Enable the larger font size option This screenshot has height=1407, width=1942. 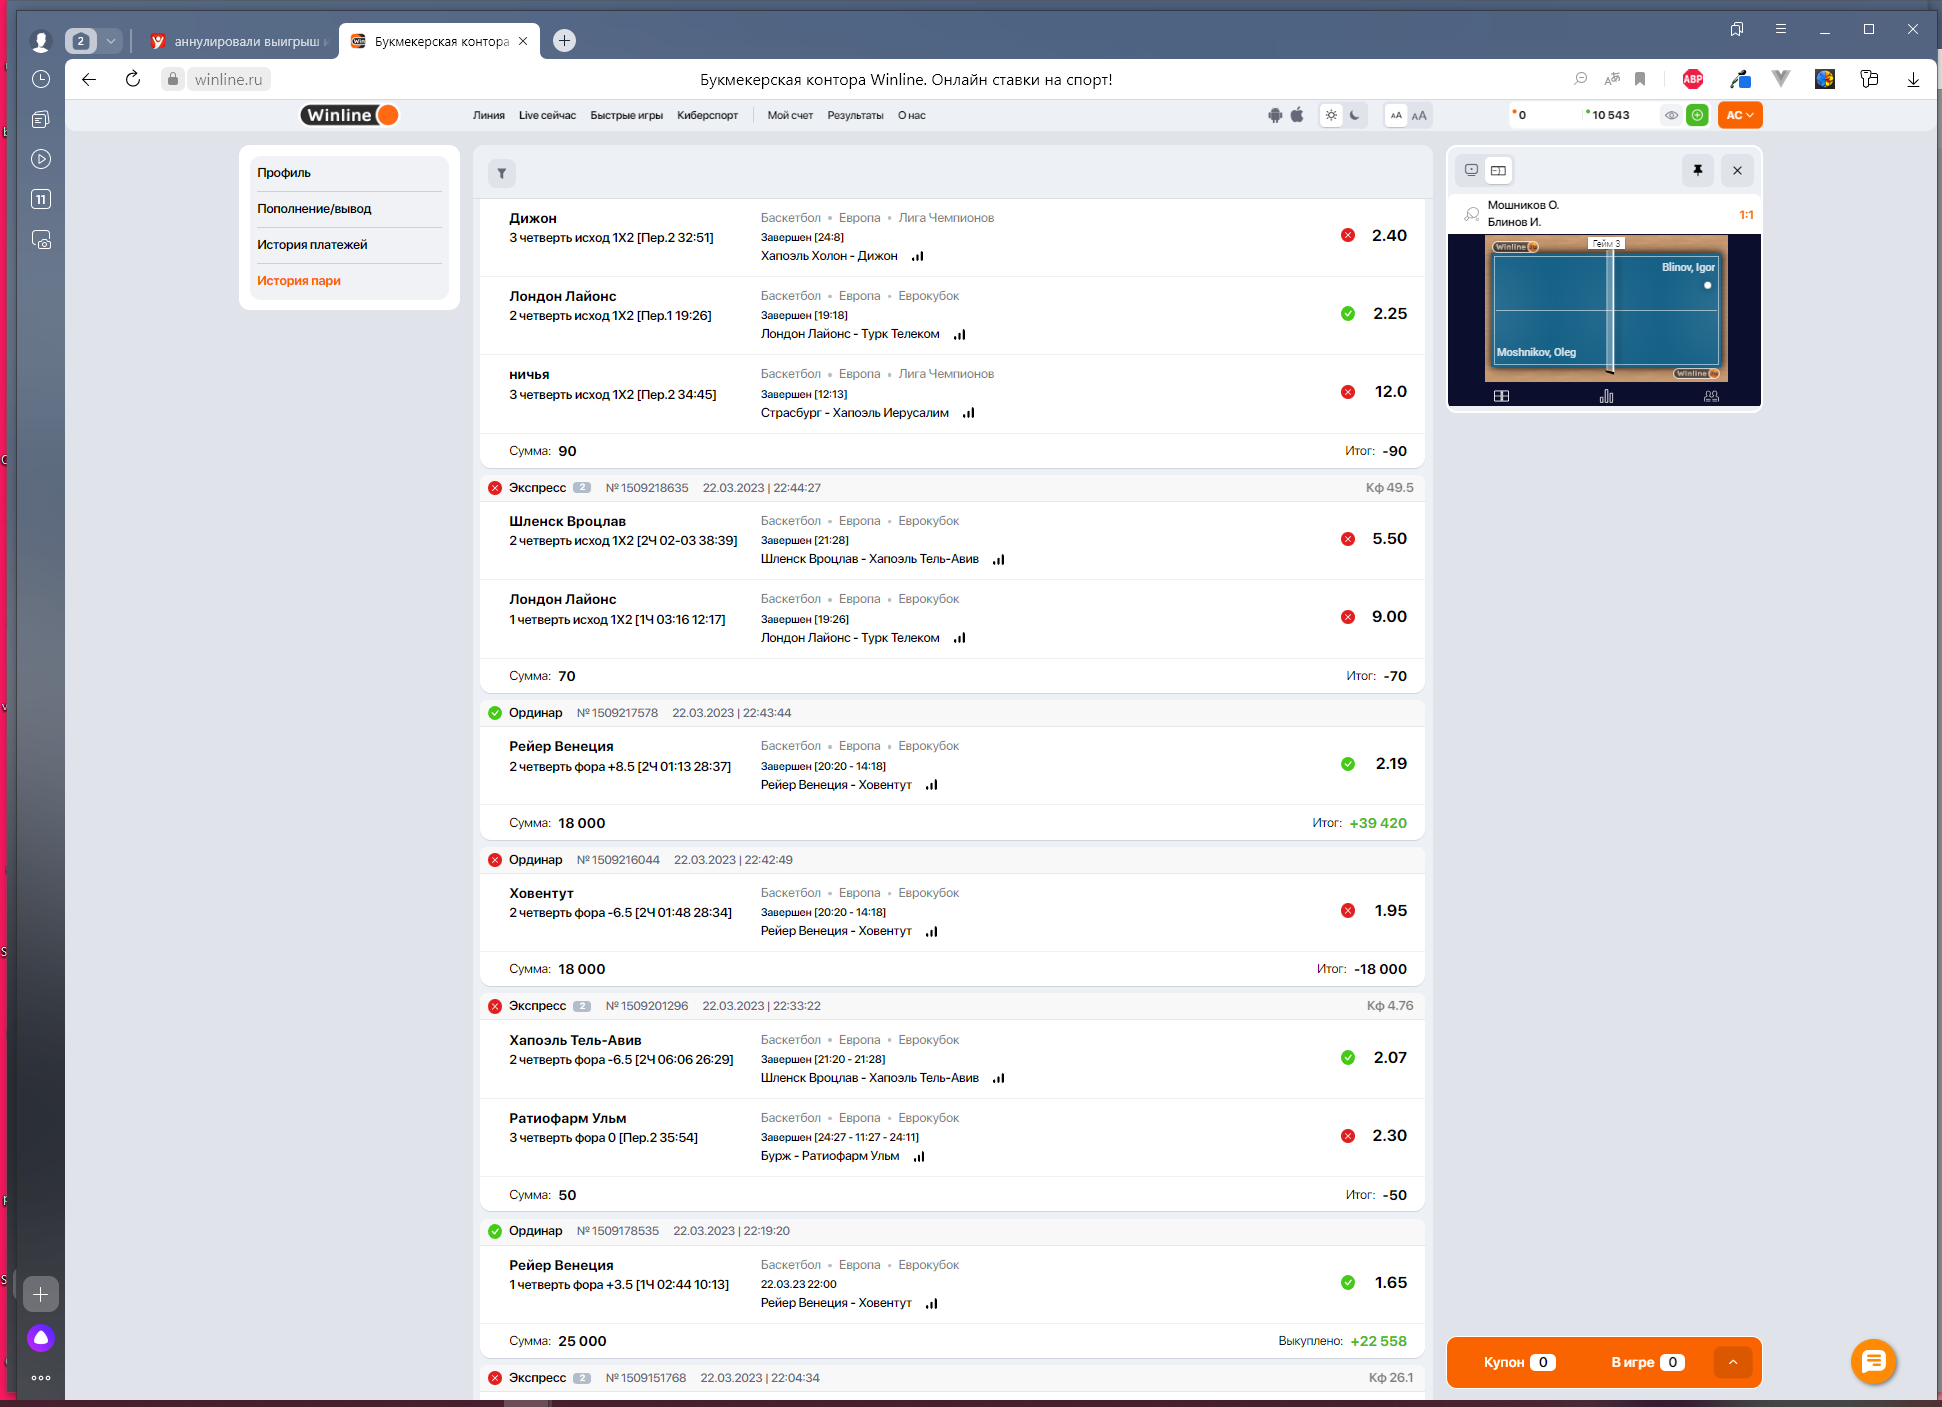click(x=1419, y=115)
